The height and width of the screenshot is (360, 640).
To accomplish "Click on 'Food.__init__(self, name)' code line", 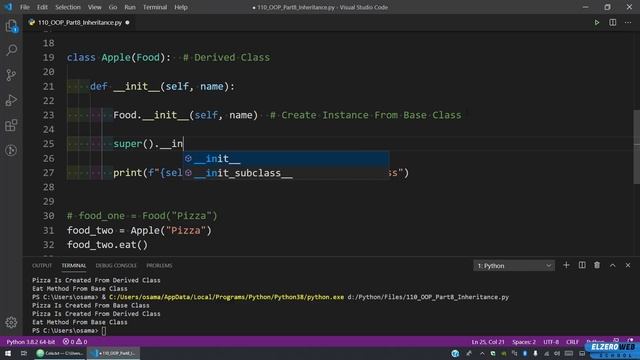I will (186, 115).
